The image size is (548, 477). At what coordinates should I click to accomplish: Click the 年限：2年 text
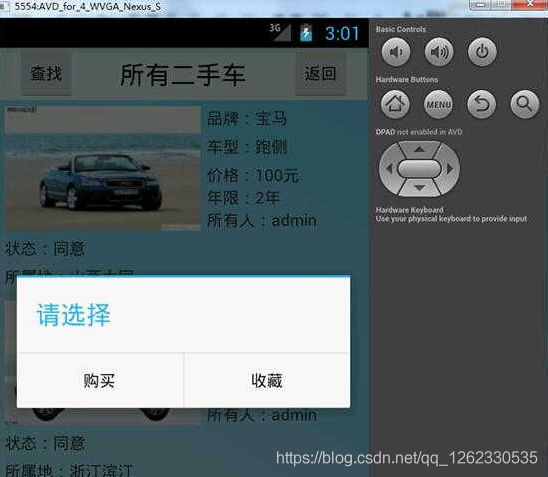point(244,198)
